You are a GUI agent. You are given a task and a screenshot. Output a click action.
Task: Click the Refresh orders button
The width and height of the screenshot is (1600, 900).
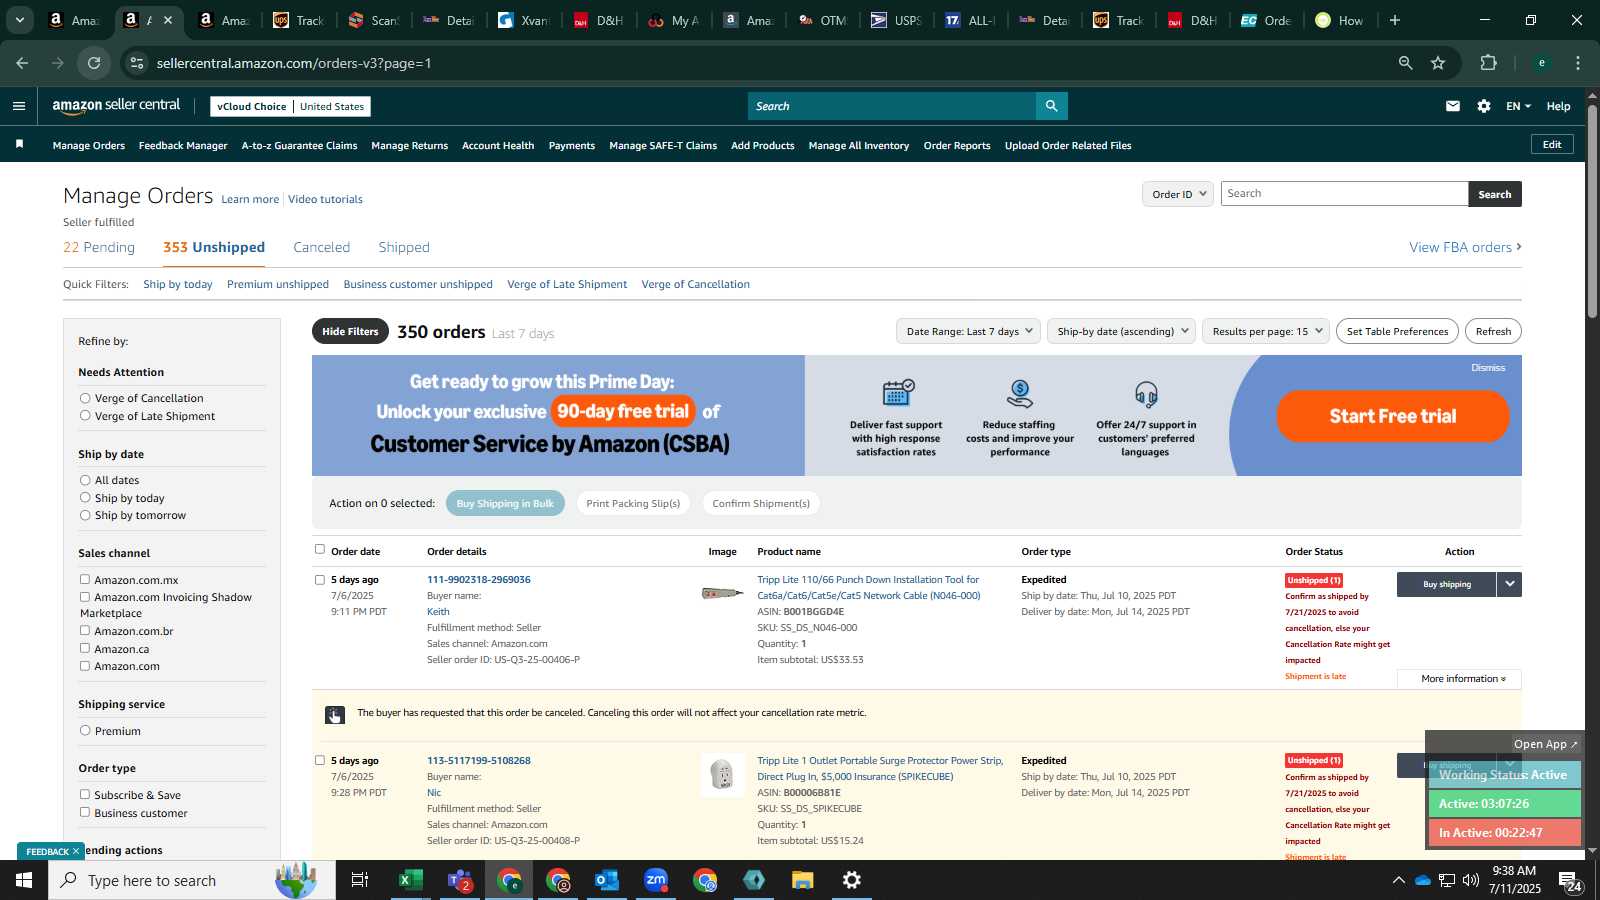[1493, 331]
